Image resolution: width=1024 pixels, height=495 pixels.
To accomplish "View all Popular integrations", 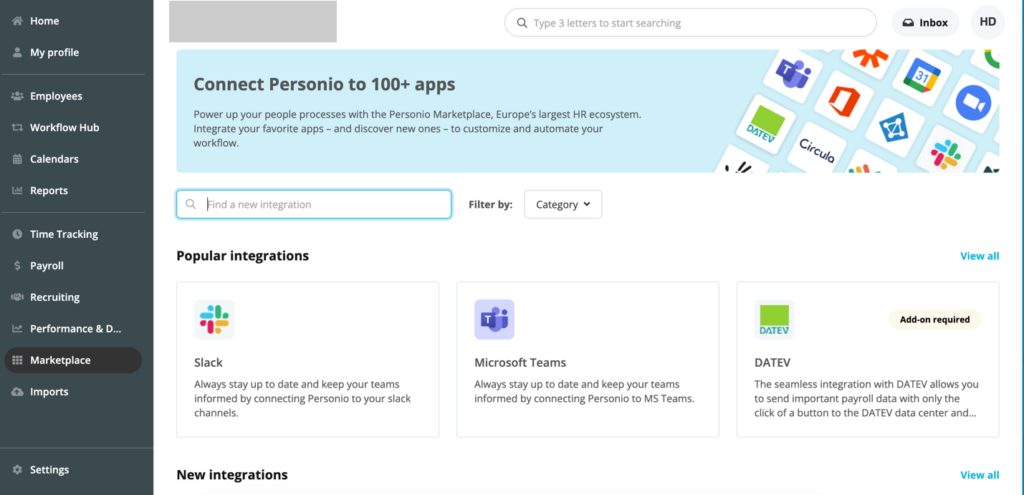I will coord(980,256).
